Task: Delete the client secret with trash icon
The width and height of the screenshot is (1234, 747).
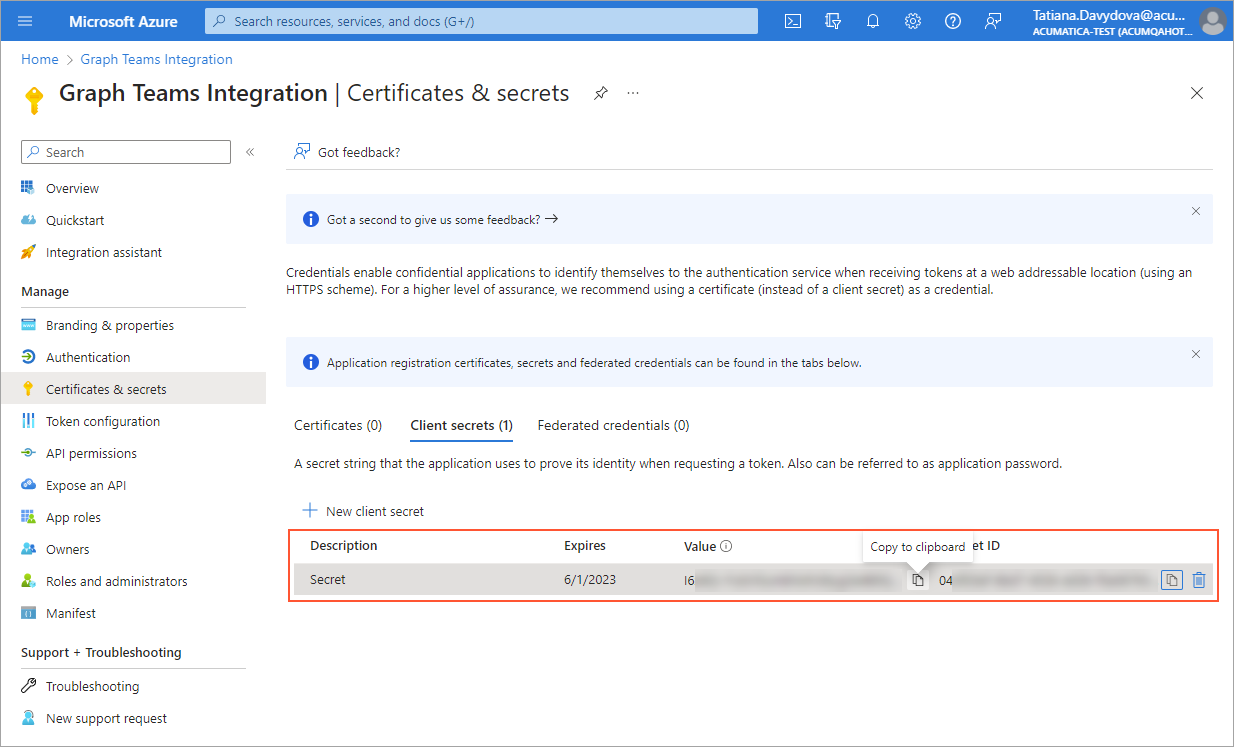Action: (x=1199, y=580)
